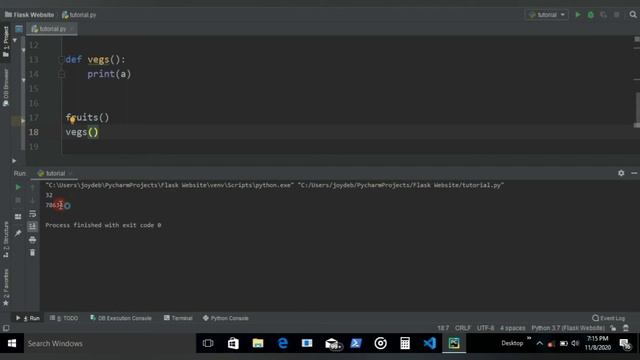Open Search Everywhere magnifier icon
Viewport: 640px width, 360px height.
click(x=633, y=15)
